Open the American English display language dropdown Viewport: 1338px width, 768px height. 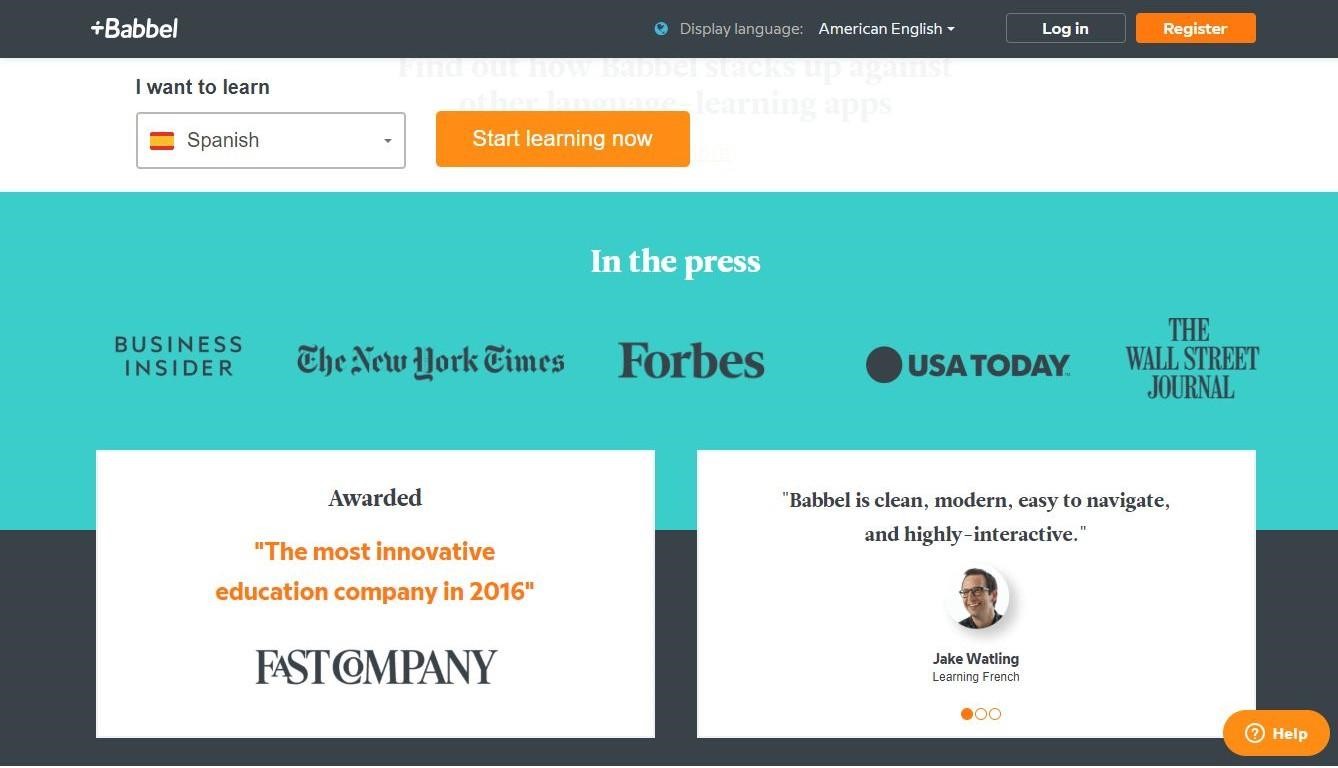click(x=886, y=29)
